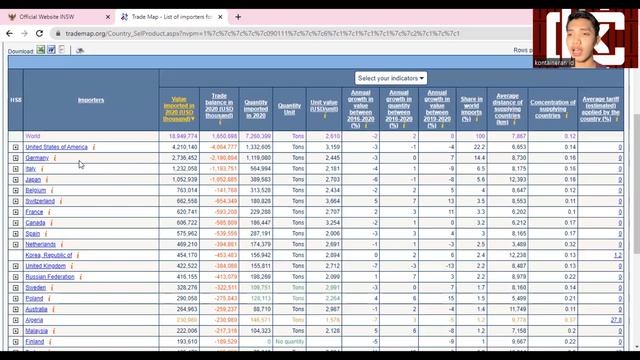Open info icon next to Italy
The width and height of the screenshot is (640, 360).
(42, 169)
